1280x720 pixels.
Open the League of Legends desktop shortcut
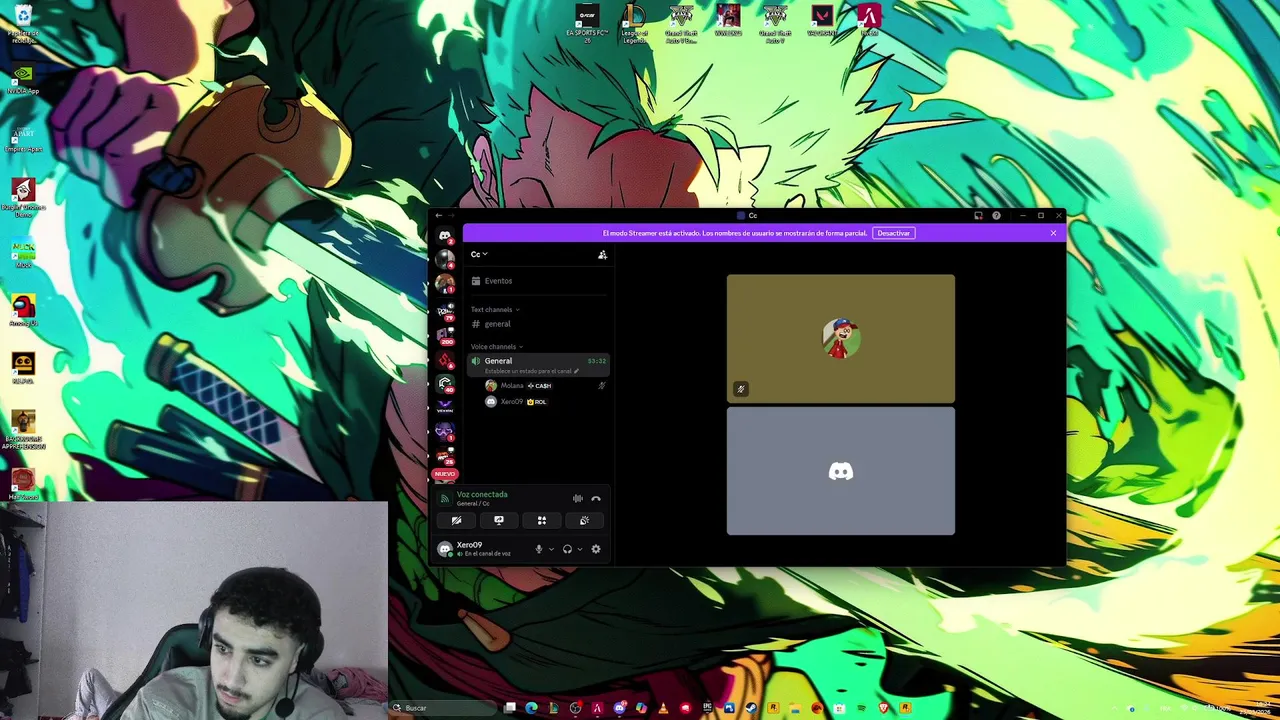tap(634, 23)
